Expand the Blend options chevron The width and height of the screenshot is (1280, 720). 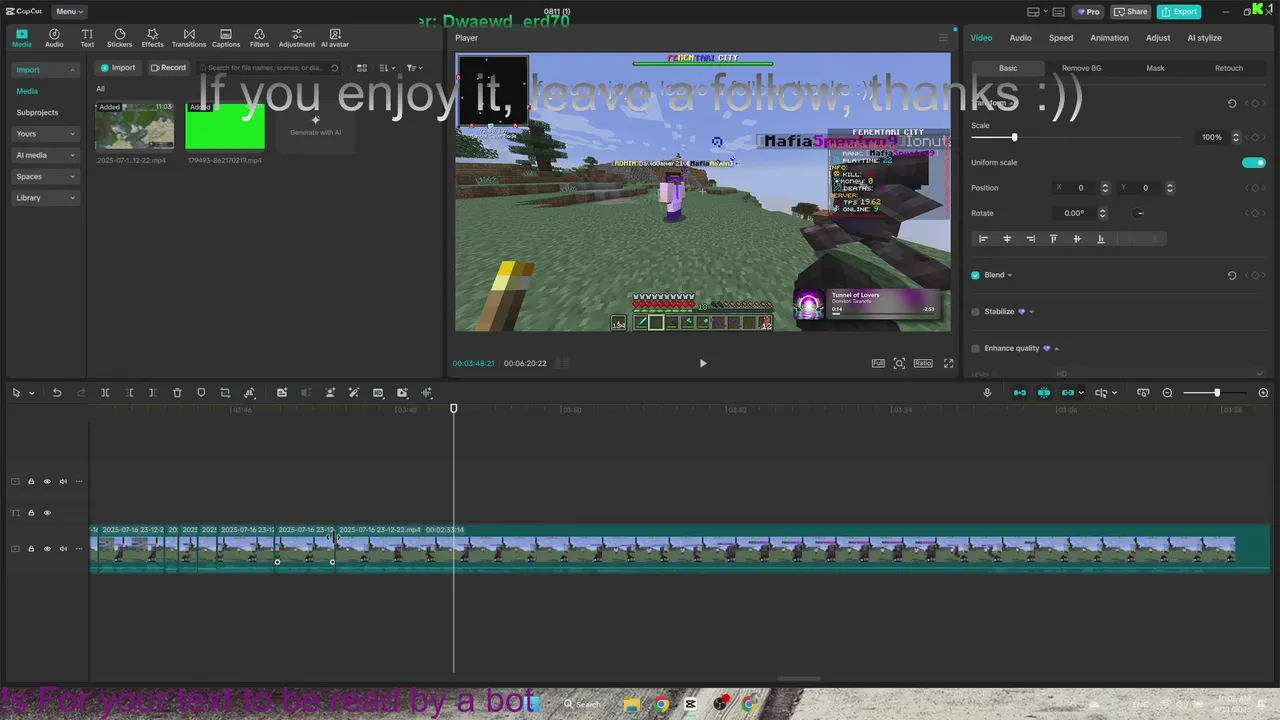(x=1010, y=275)
